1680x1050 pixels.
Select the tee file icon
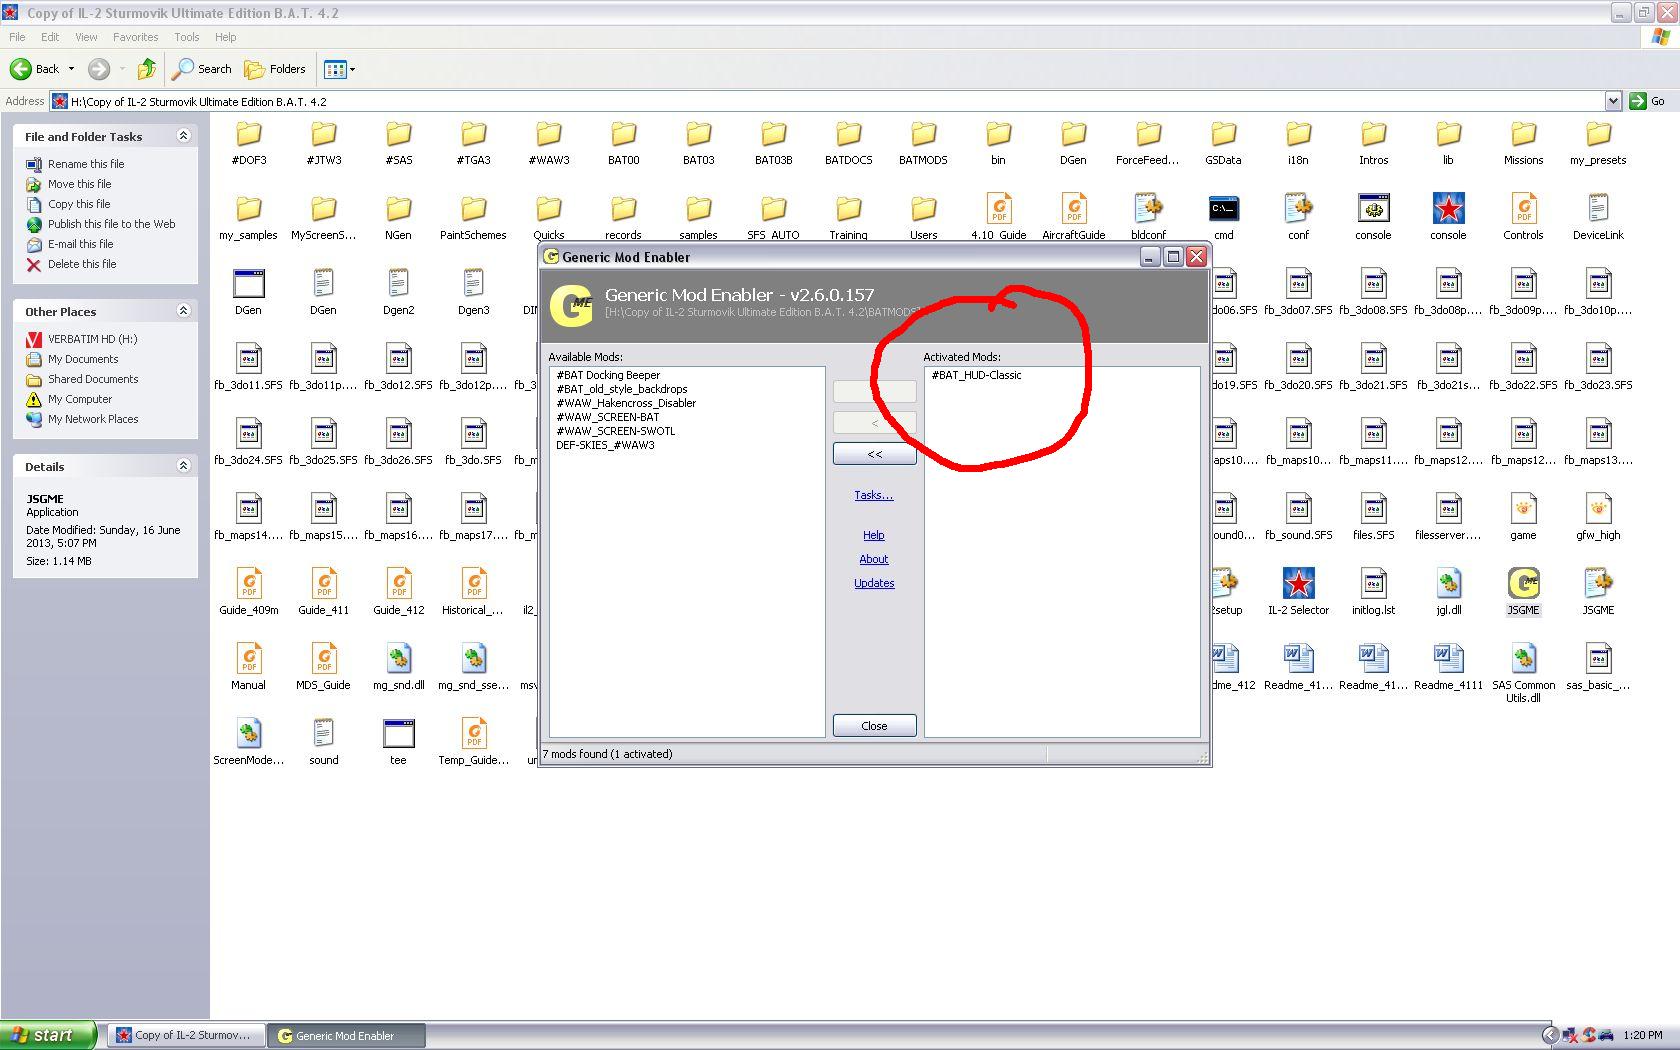click(399, 742)
